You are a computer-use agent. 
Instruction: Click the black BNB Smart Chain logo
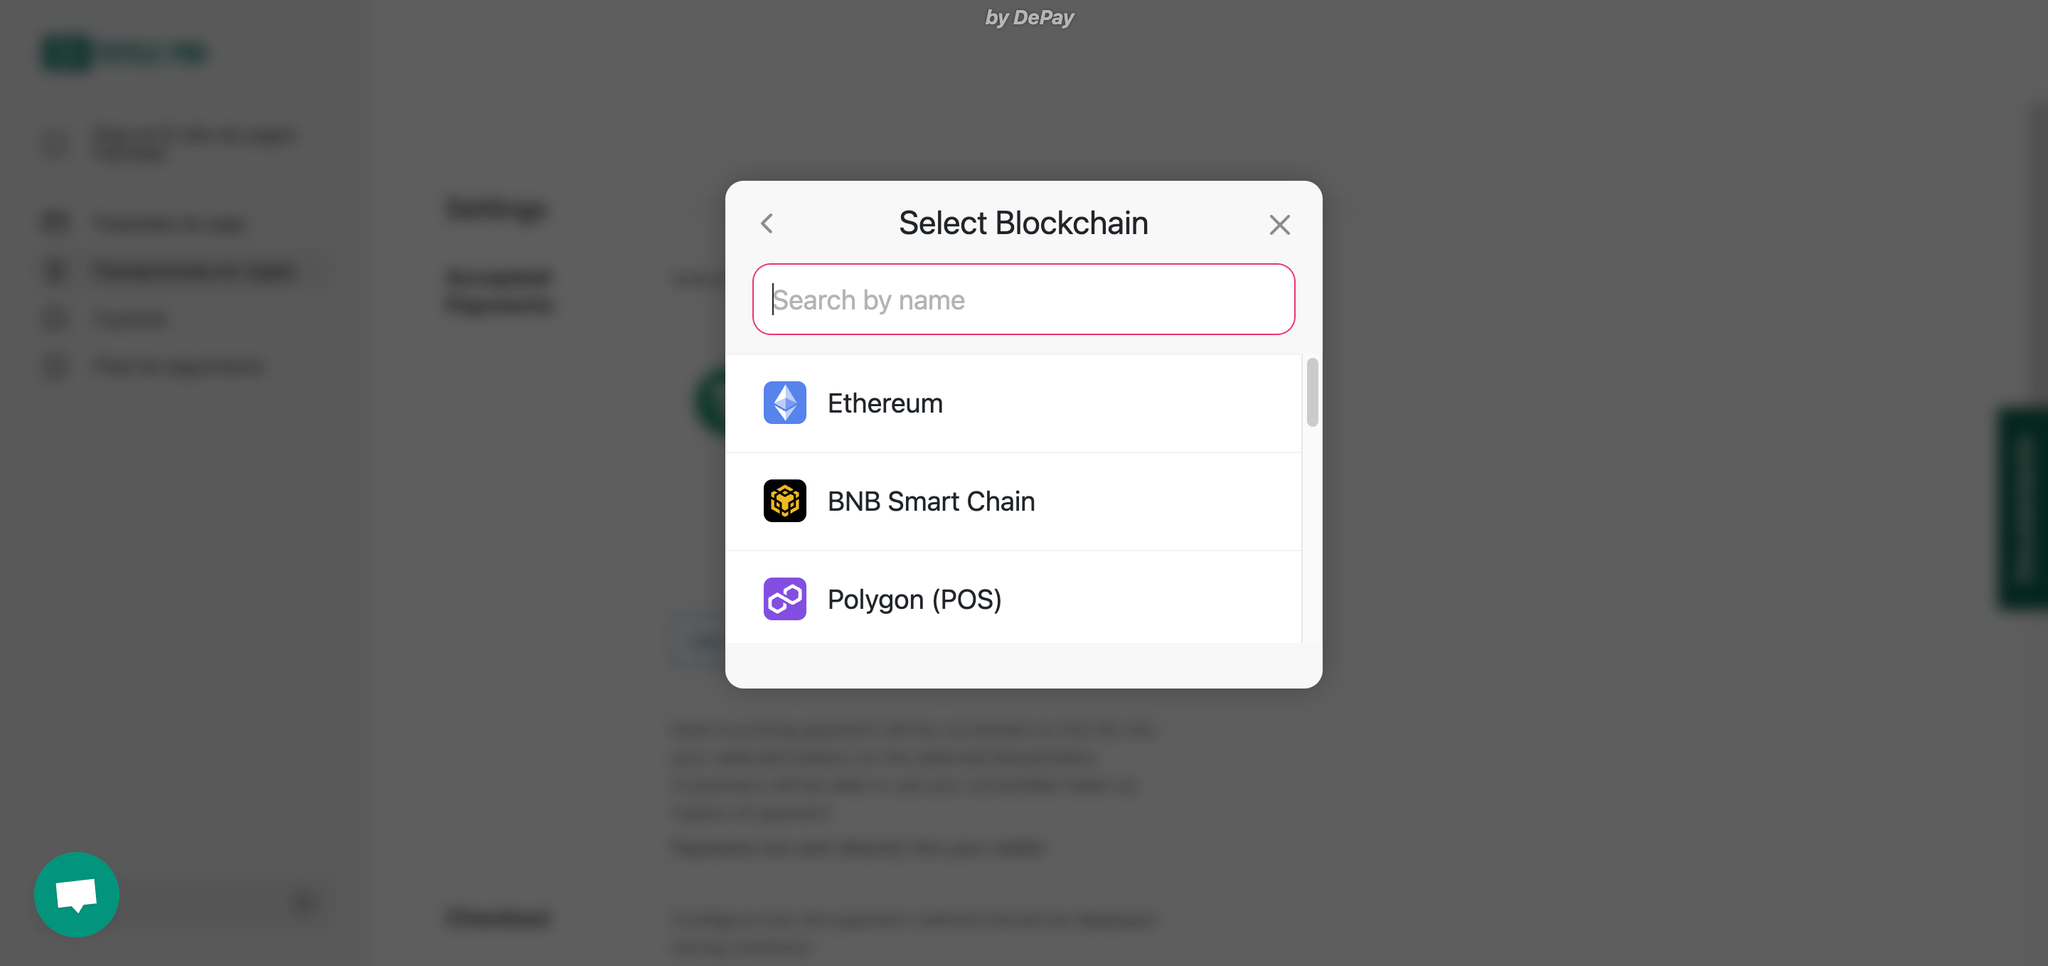click(785, 501)
